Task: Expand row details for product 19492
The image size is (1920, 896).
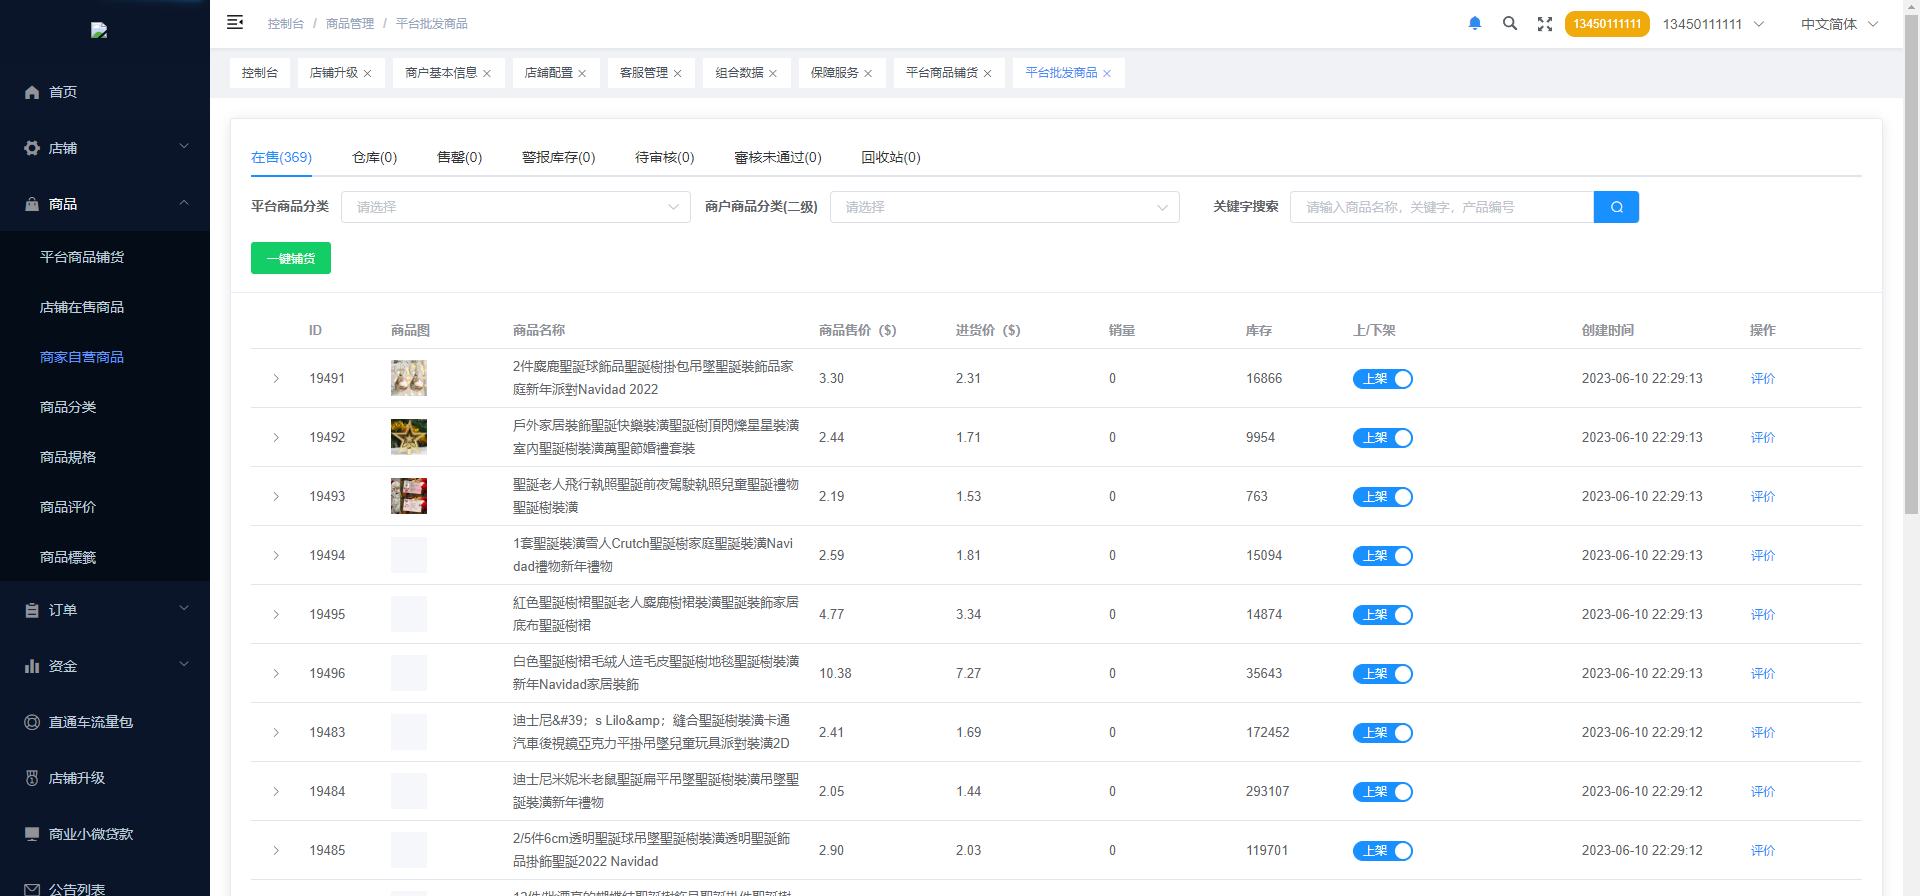Action: 276,438
